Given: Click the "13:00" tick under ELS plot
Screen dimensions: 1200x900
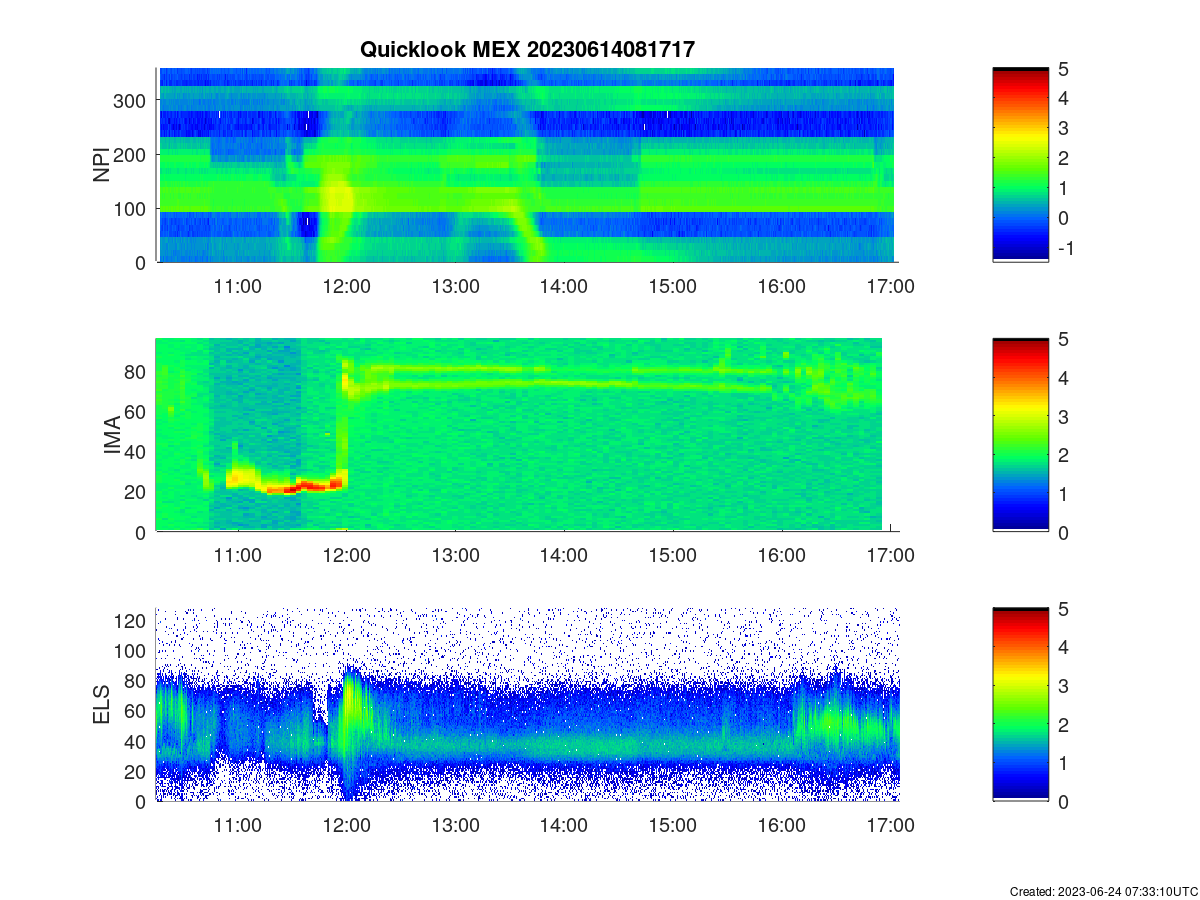Looking at the screenshot, I should (x=456, y=826).
